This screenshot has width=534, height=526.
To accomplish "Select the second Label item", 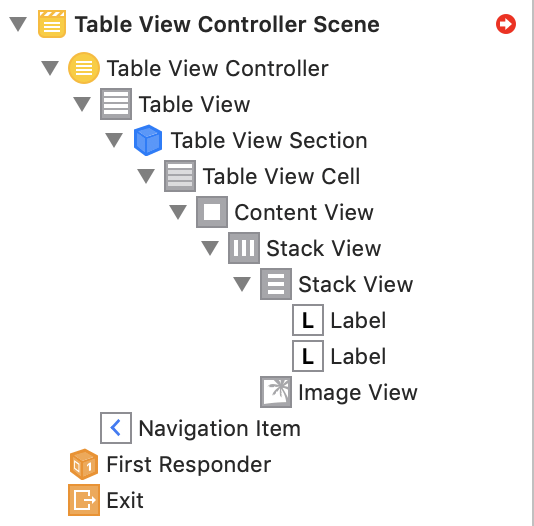I will (339, 356).
